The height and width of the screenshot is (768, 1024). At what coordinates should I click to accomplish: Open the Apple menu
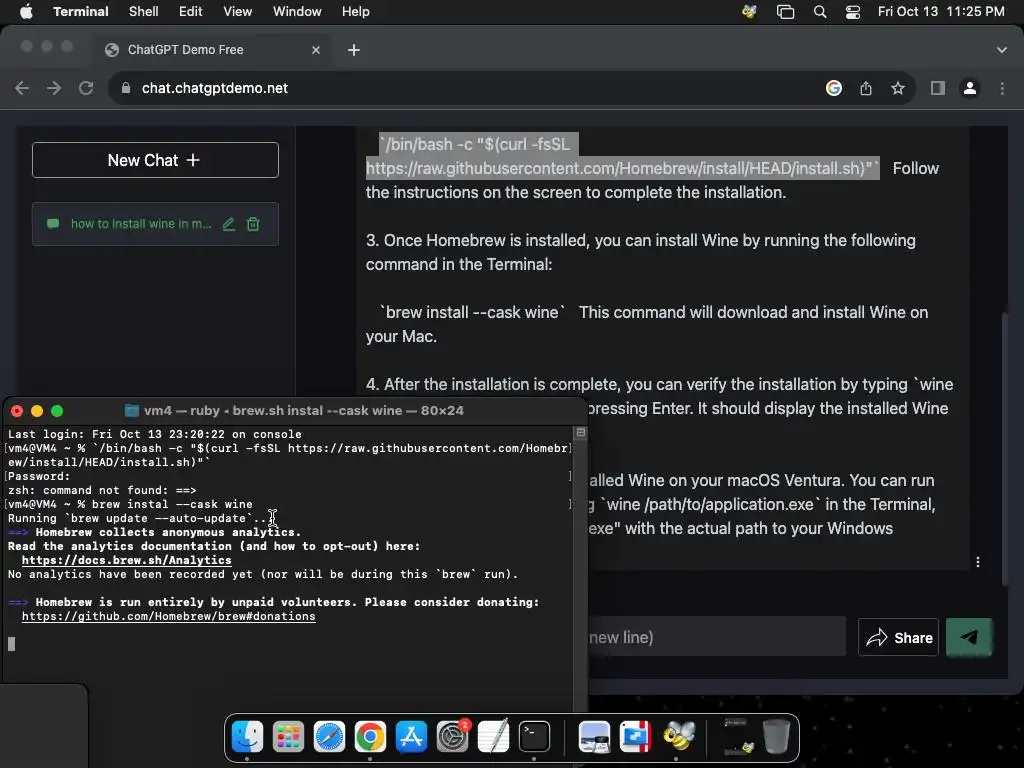point(26,11)
